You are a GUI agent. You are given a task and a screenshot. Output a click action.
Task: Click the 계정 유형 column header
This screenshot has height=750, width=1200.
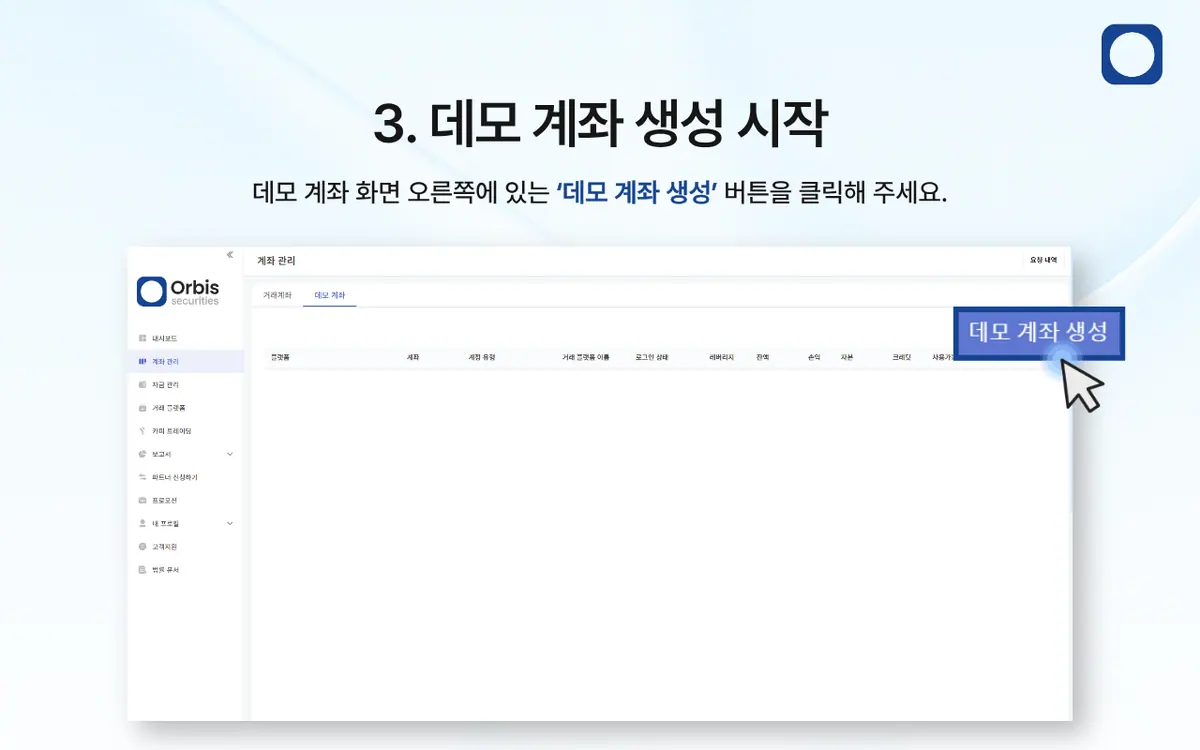[x=482, y=357]
